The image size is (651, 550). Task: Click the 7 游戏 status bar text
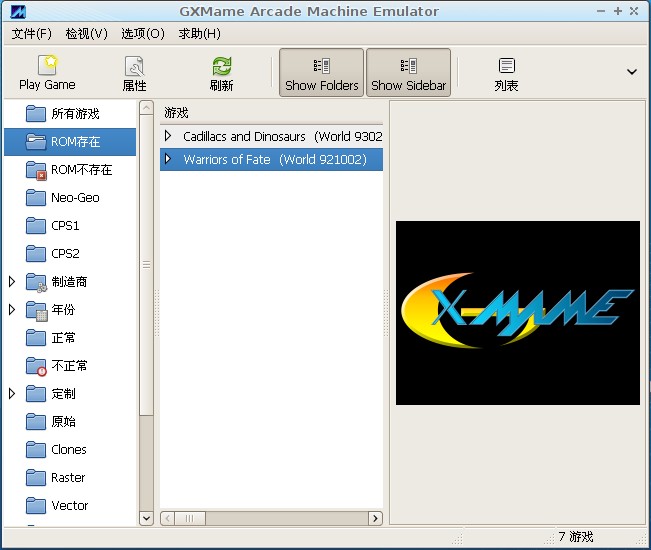575,537
